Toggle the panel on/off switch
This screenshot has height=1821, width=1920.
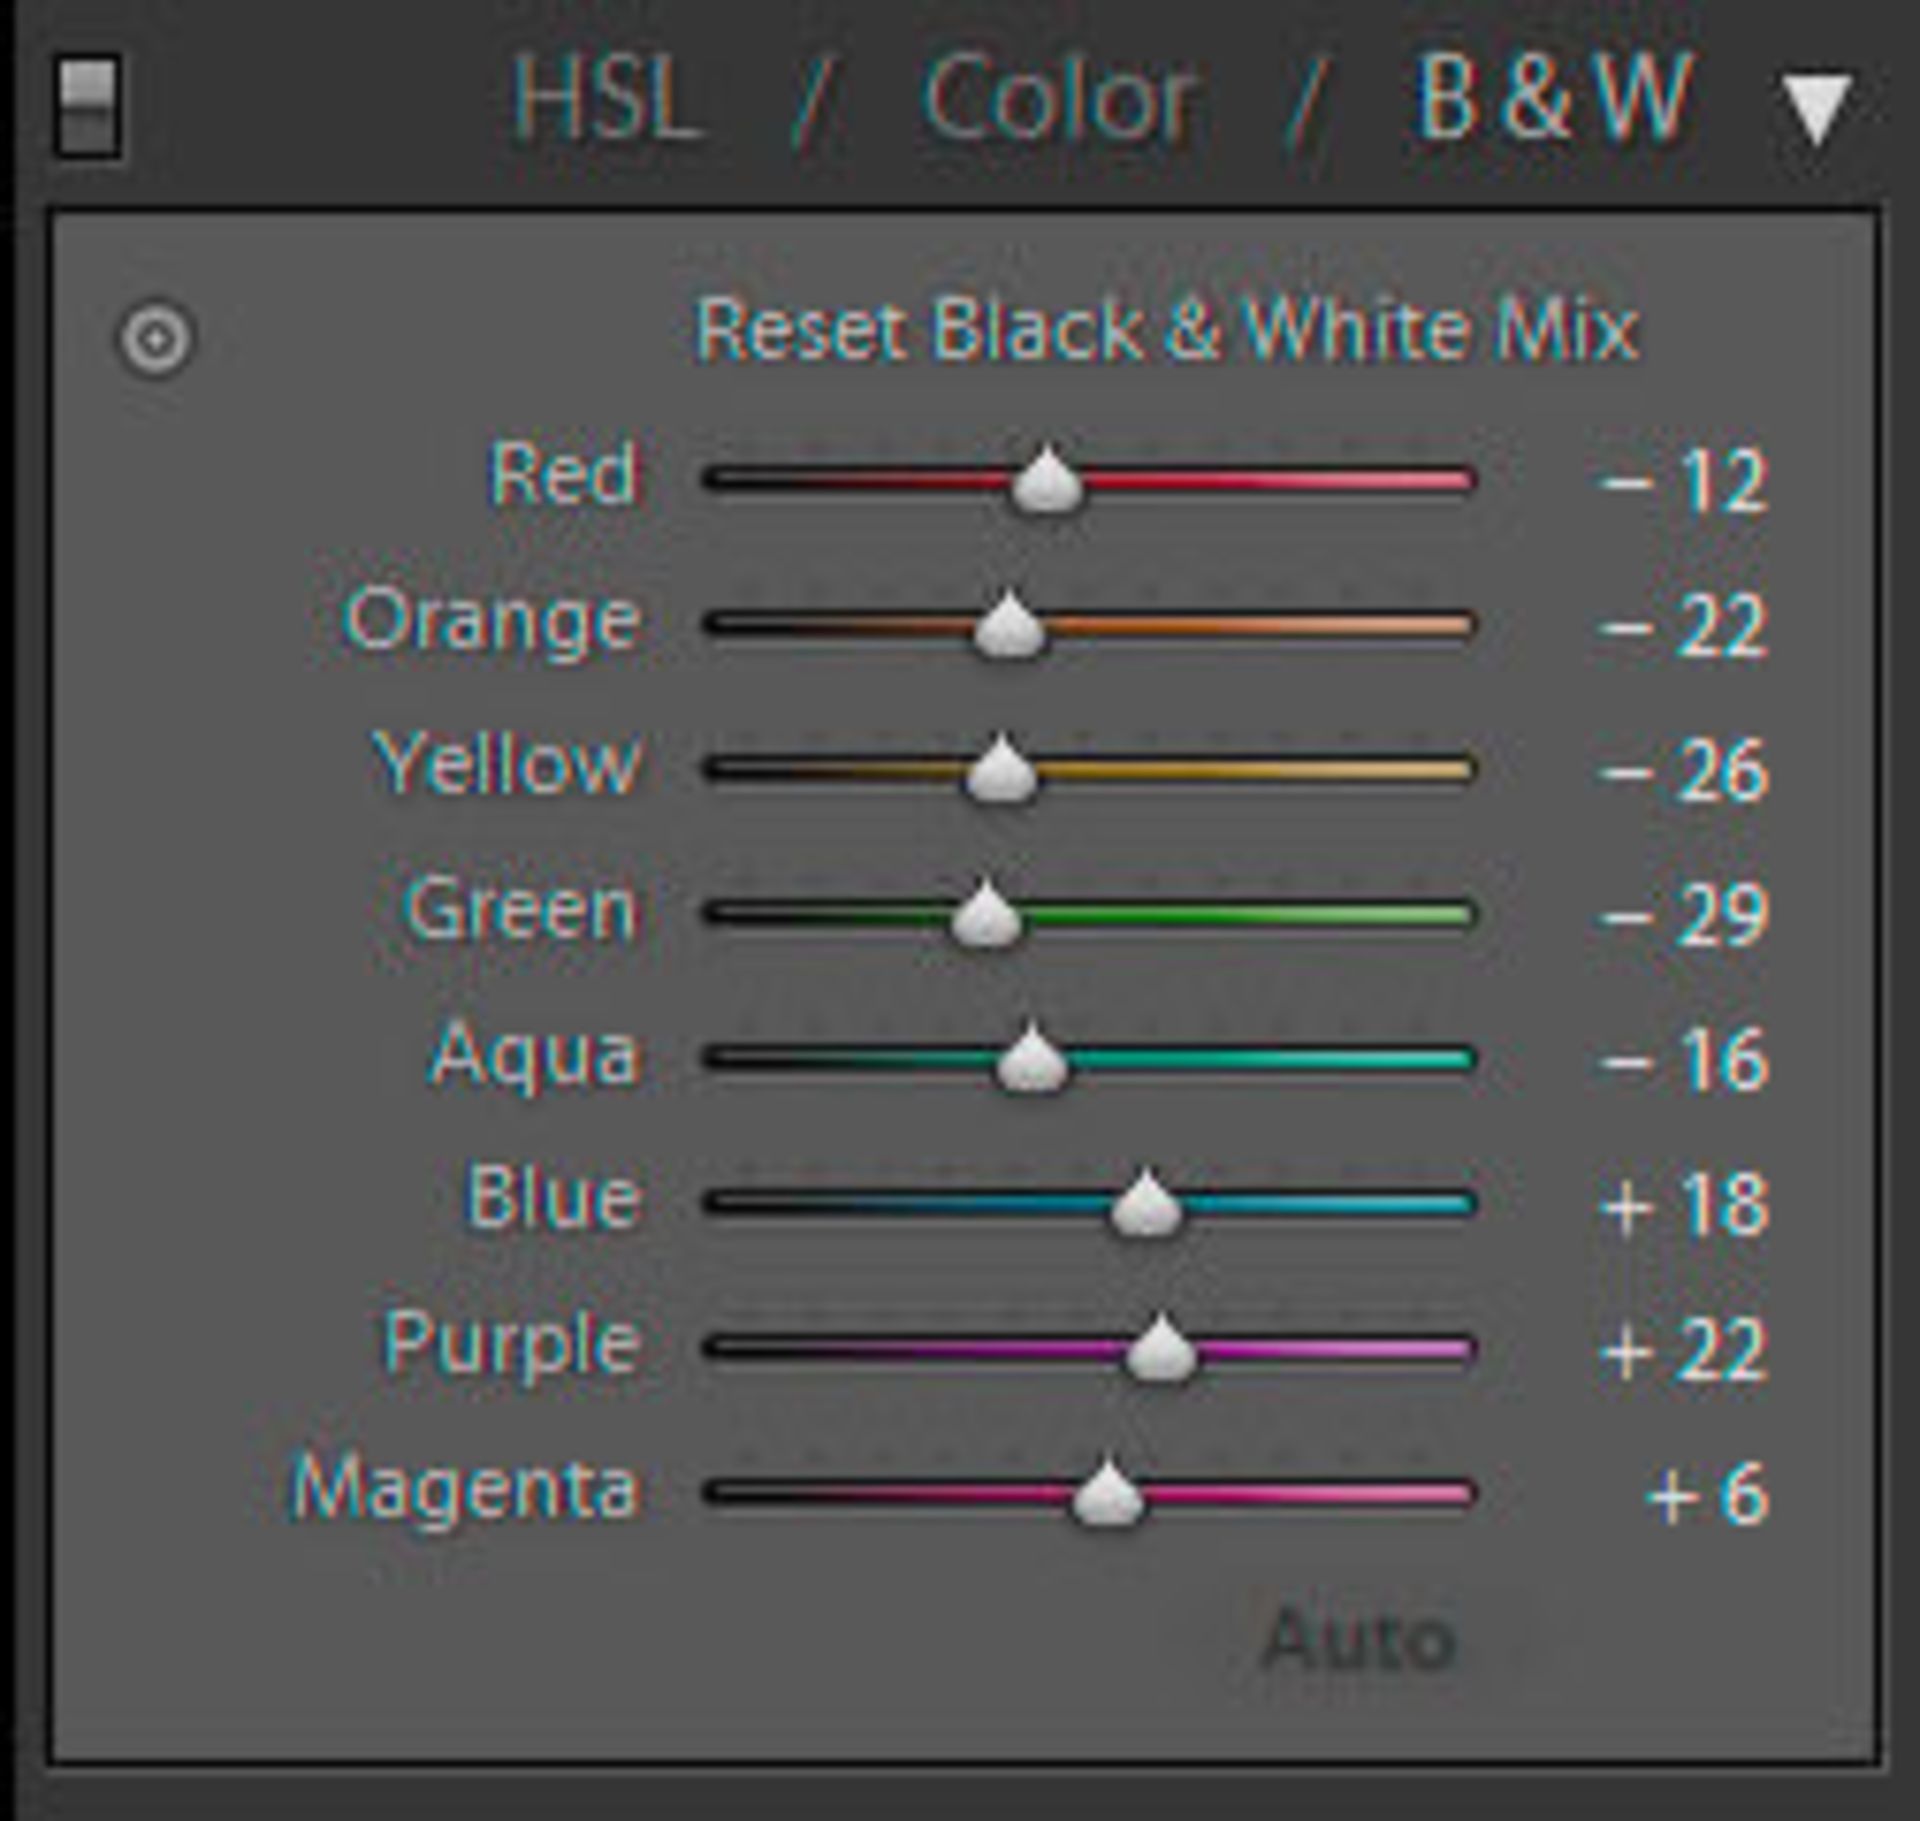(88, 105)
